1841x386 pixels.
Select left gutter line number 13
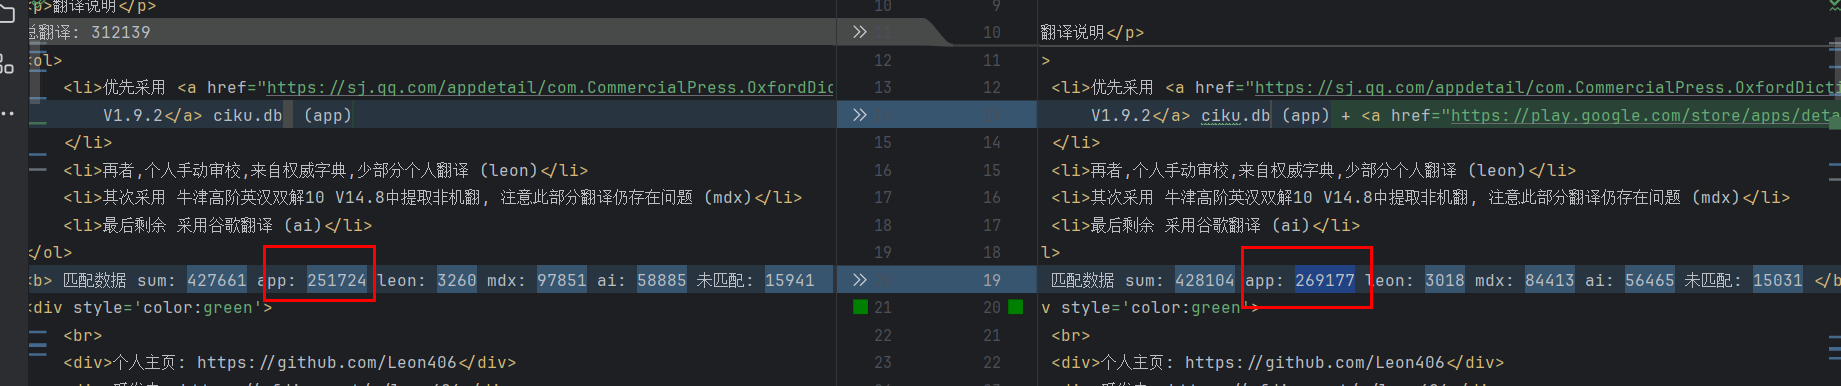(882, 88)
